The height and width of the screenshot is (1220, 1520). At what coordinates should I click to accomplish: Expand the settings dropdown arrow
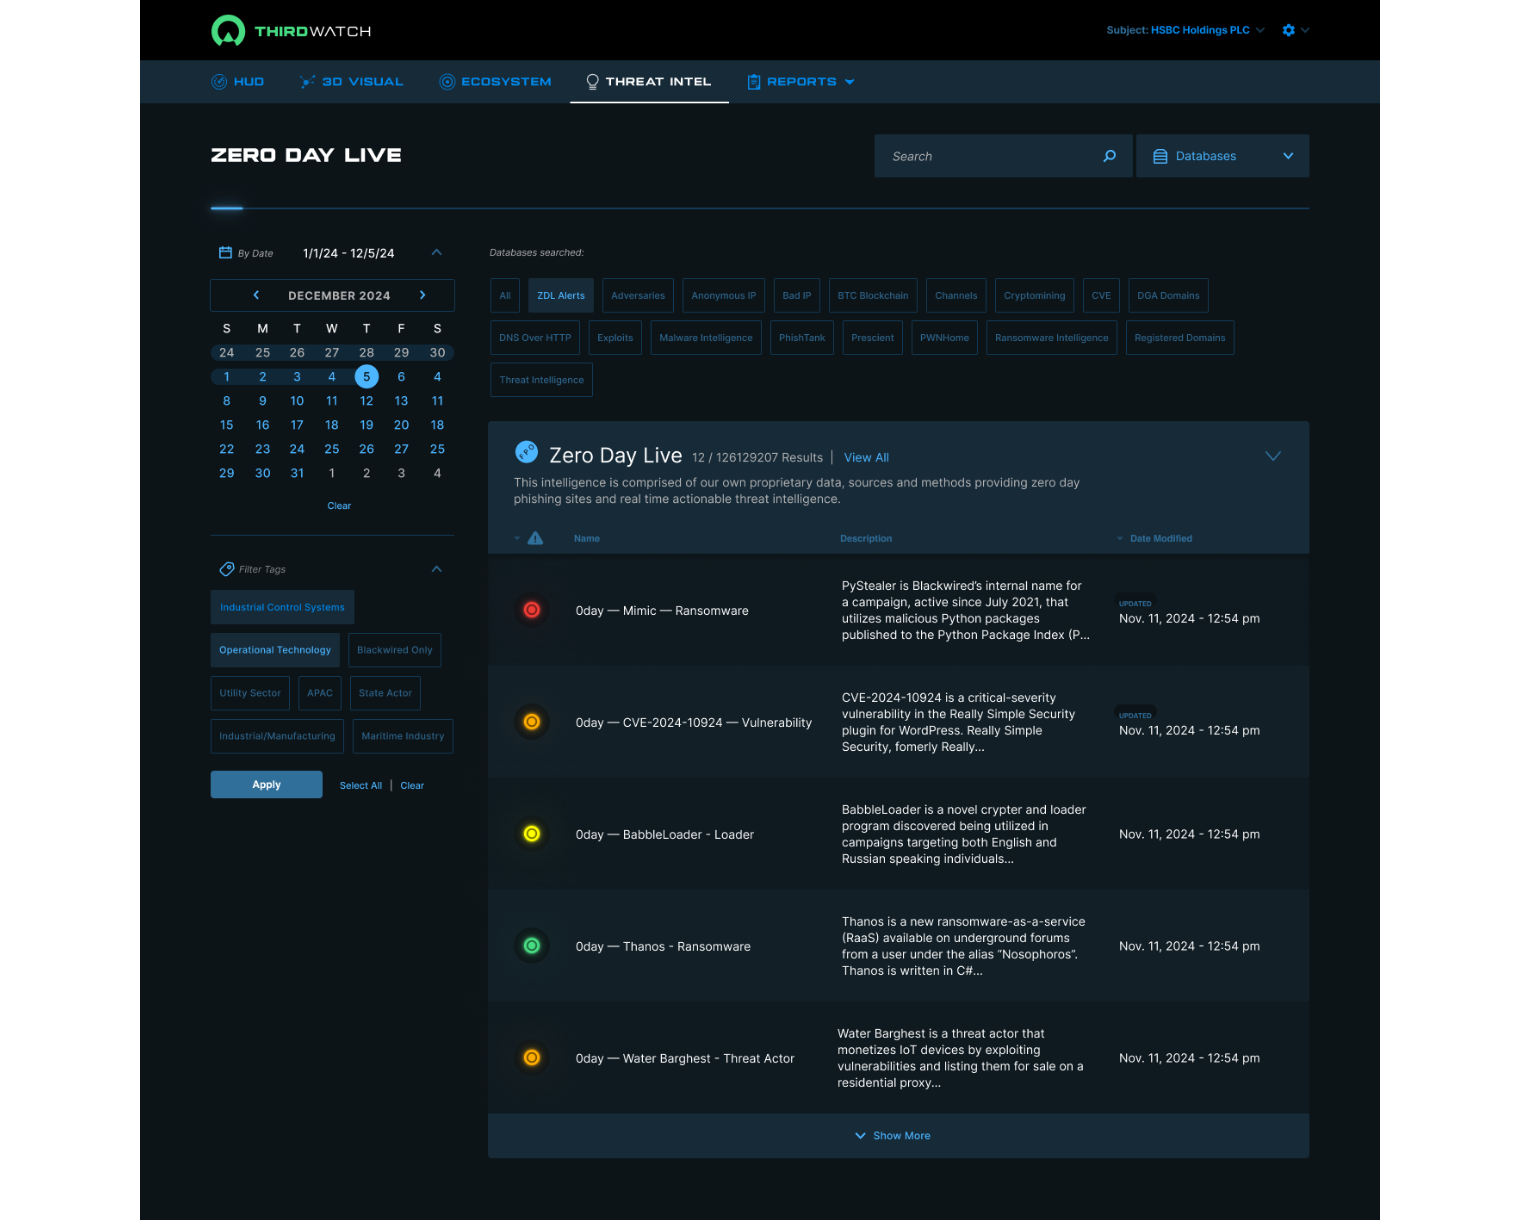pos(1305,30)
